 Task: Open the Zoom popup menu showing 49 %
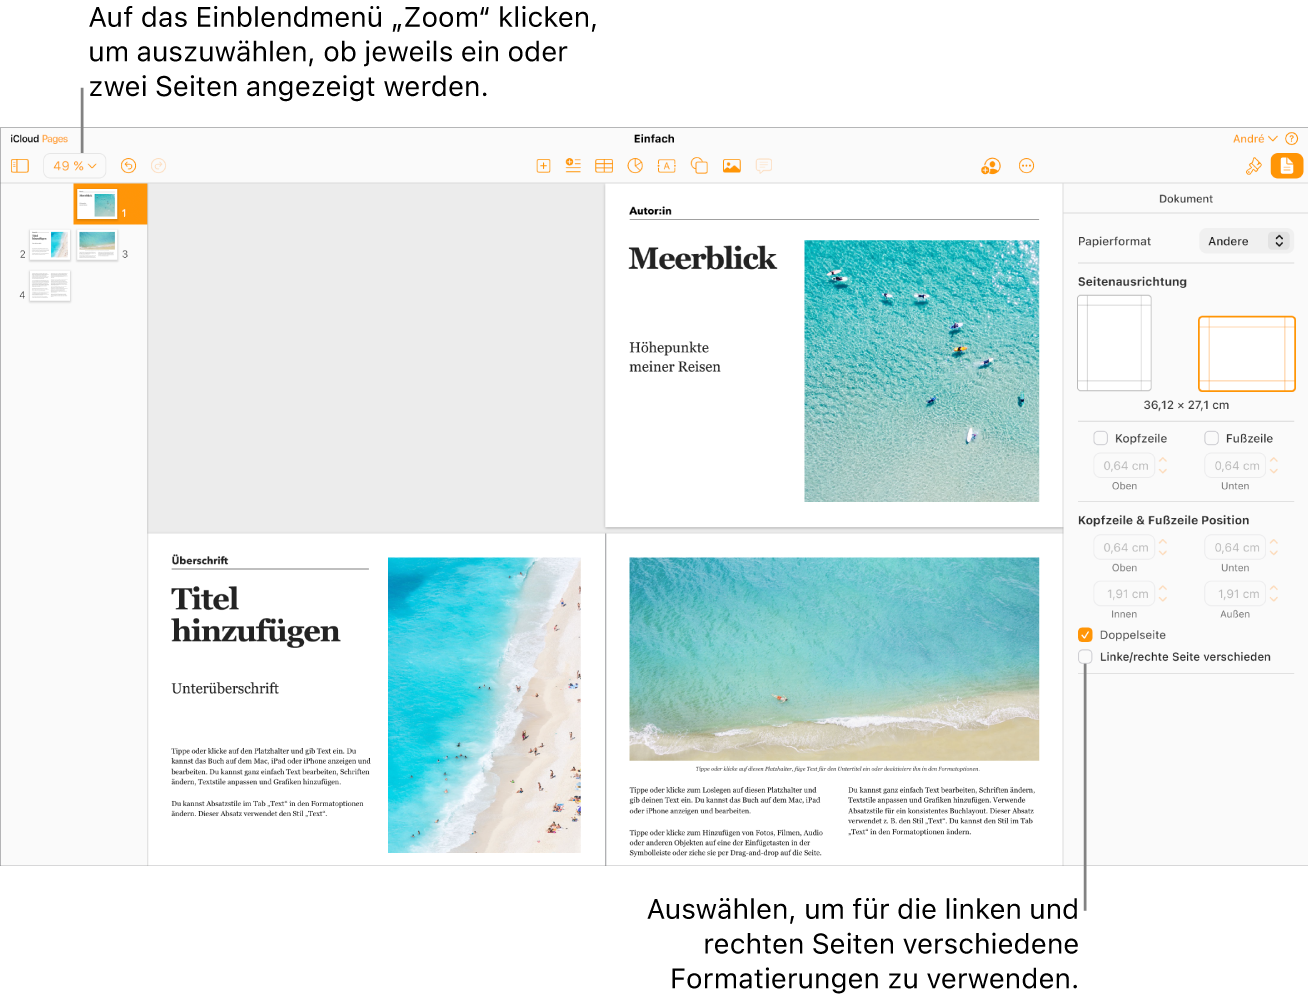75,166
